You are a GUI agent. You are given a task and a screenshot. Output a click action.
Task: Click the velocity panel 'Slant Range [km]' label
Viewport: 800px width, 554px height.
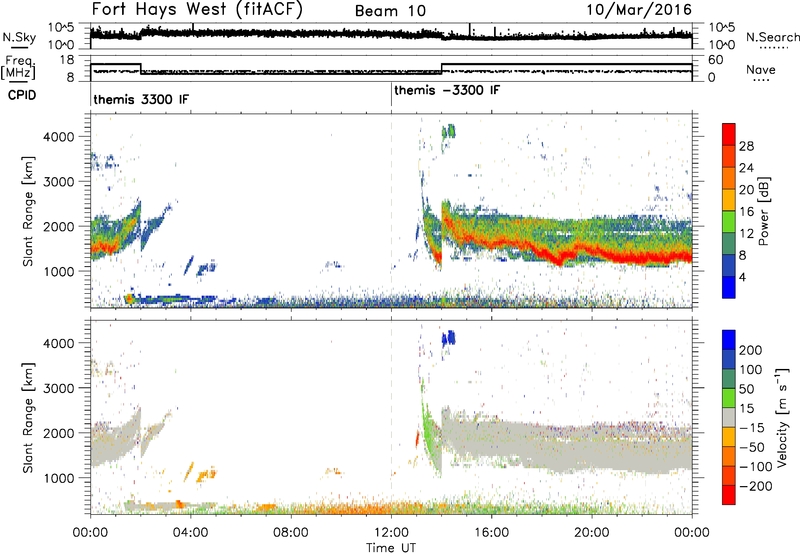pos(28,417)
